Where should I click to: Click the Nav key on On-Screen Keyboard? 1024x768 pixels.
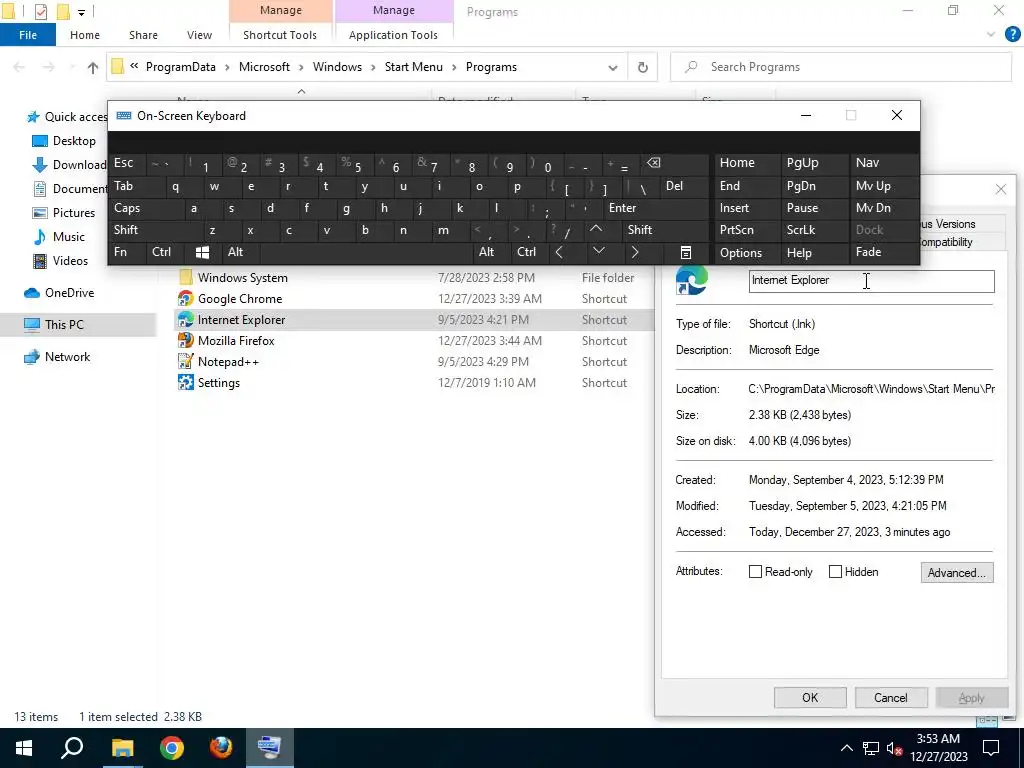[x=867, y=163]
